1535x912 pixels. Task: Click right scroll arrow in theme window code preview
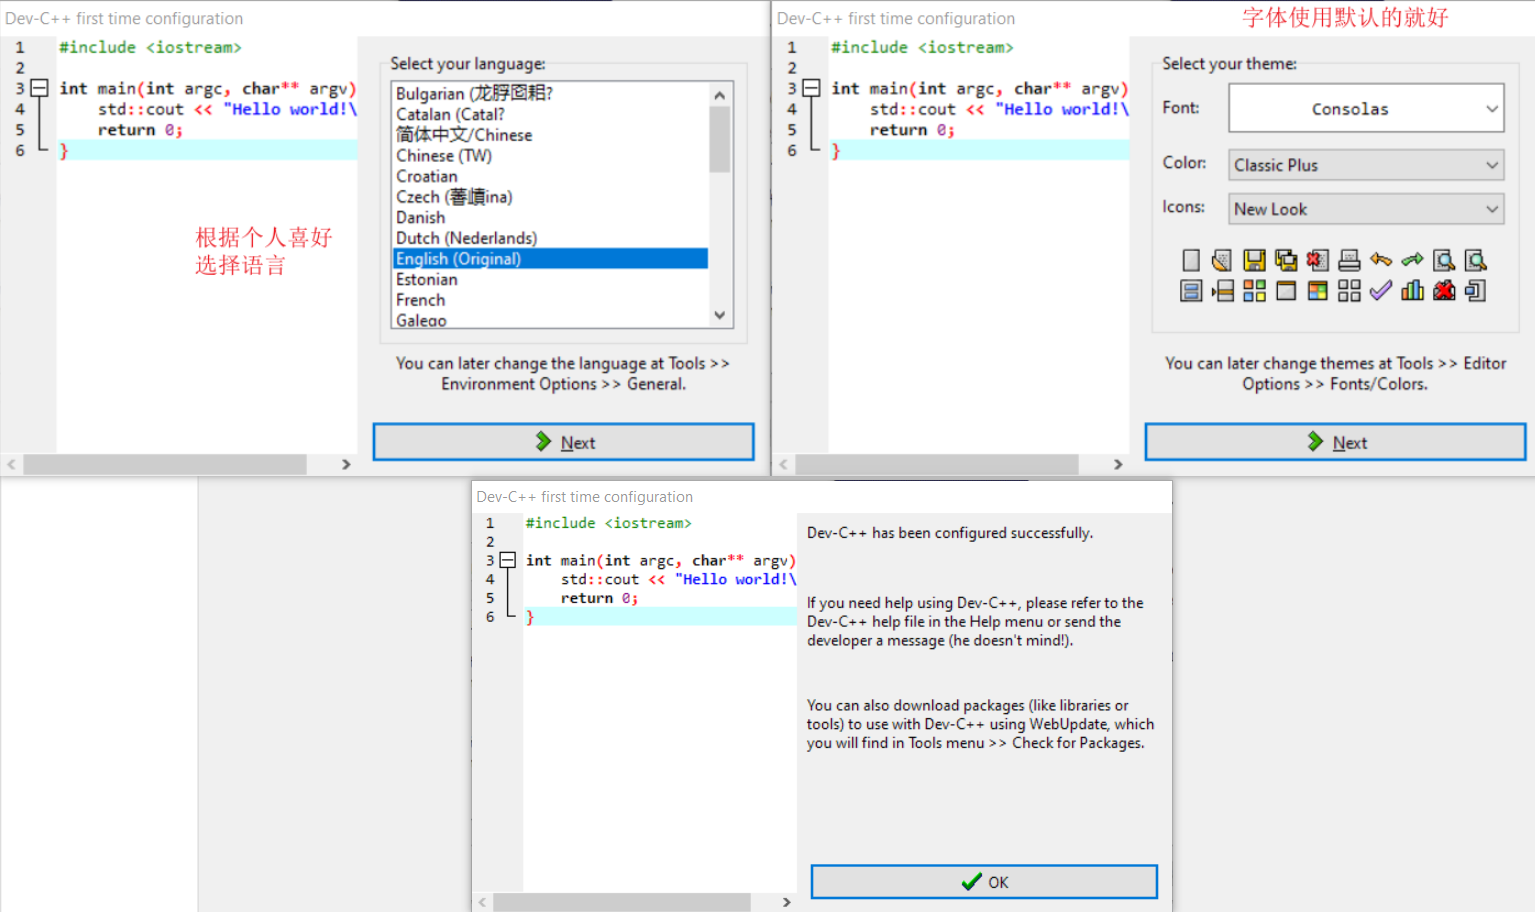pos(1118,464)
